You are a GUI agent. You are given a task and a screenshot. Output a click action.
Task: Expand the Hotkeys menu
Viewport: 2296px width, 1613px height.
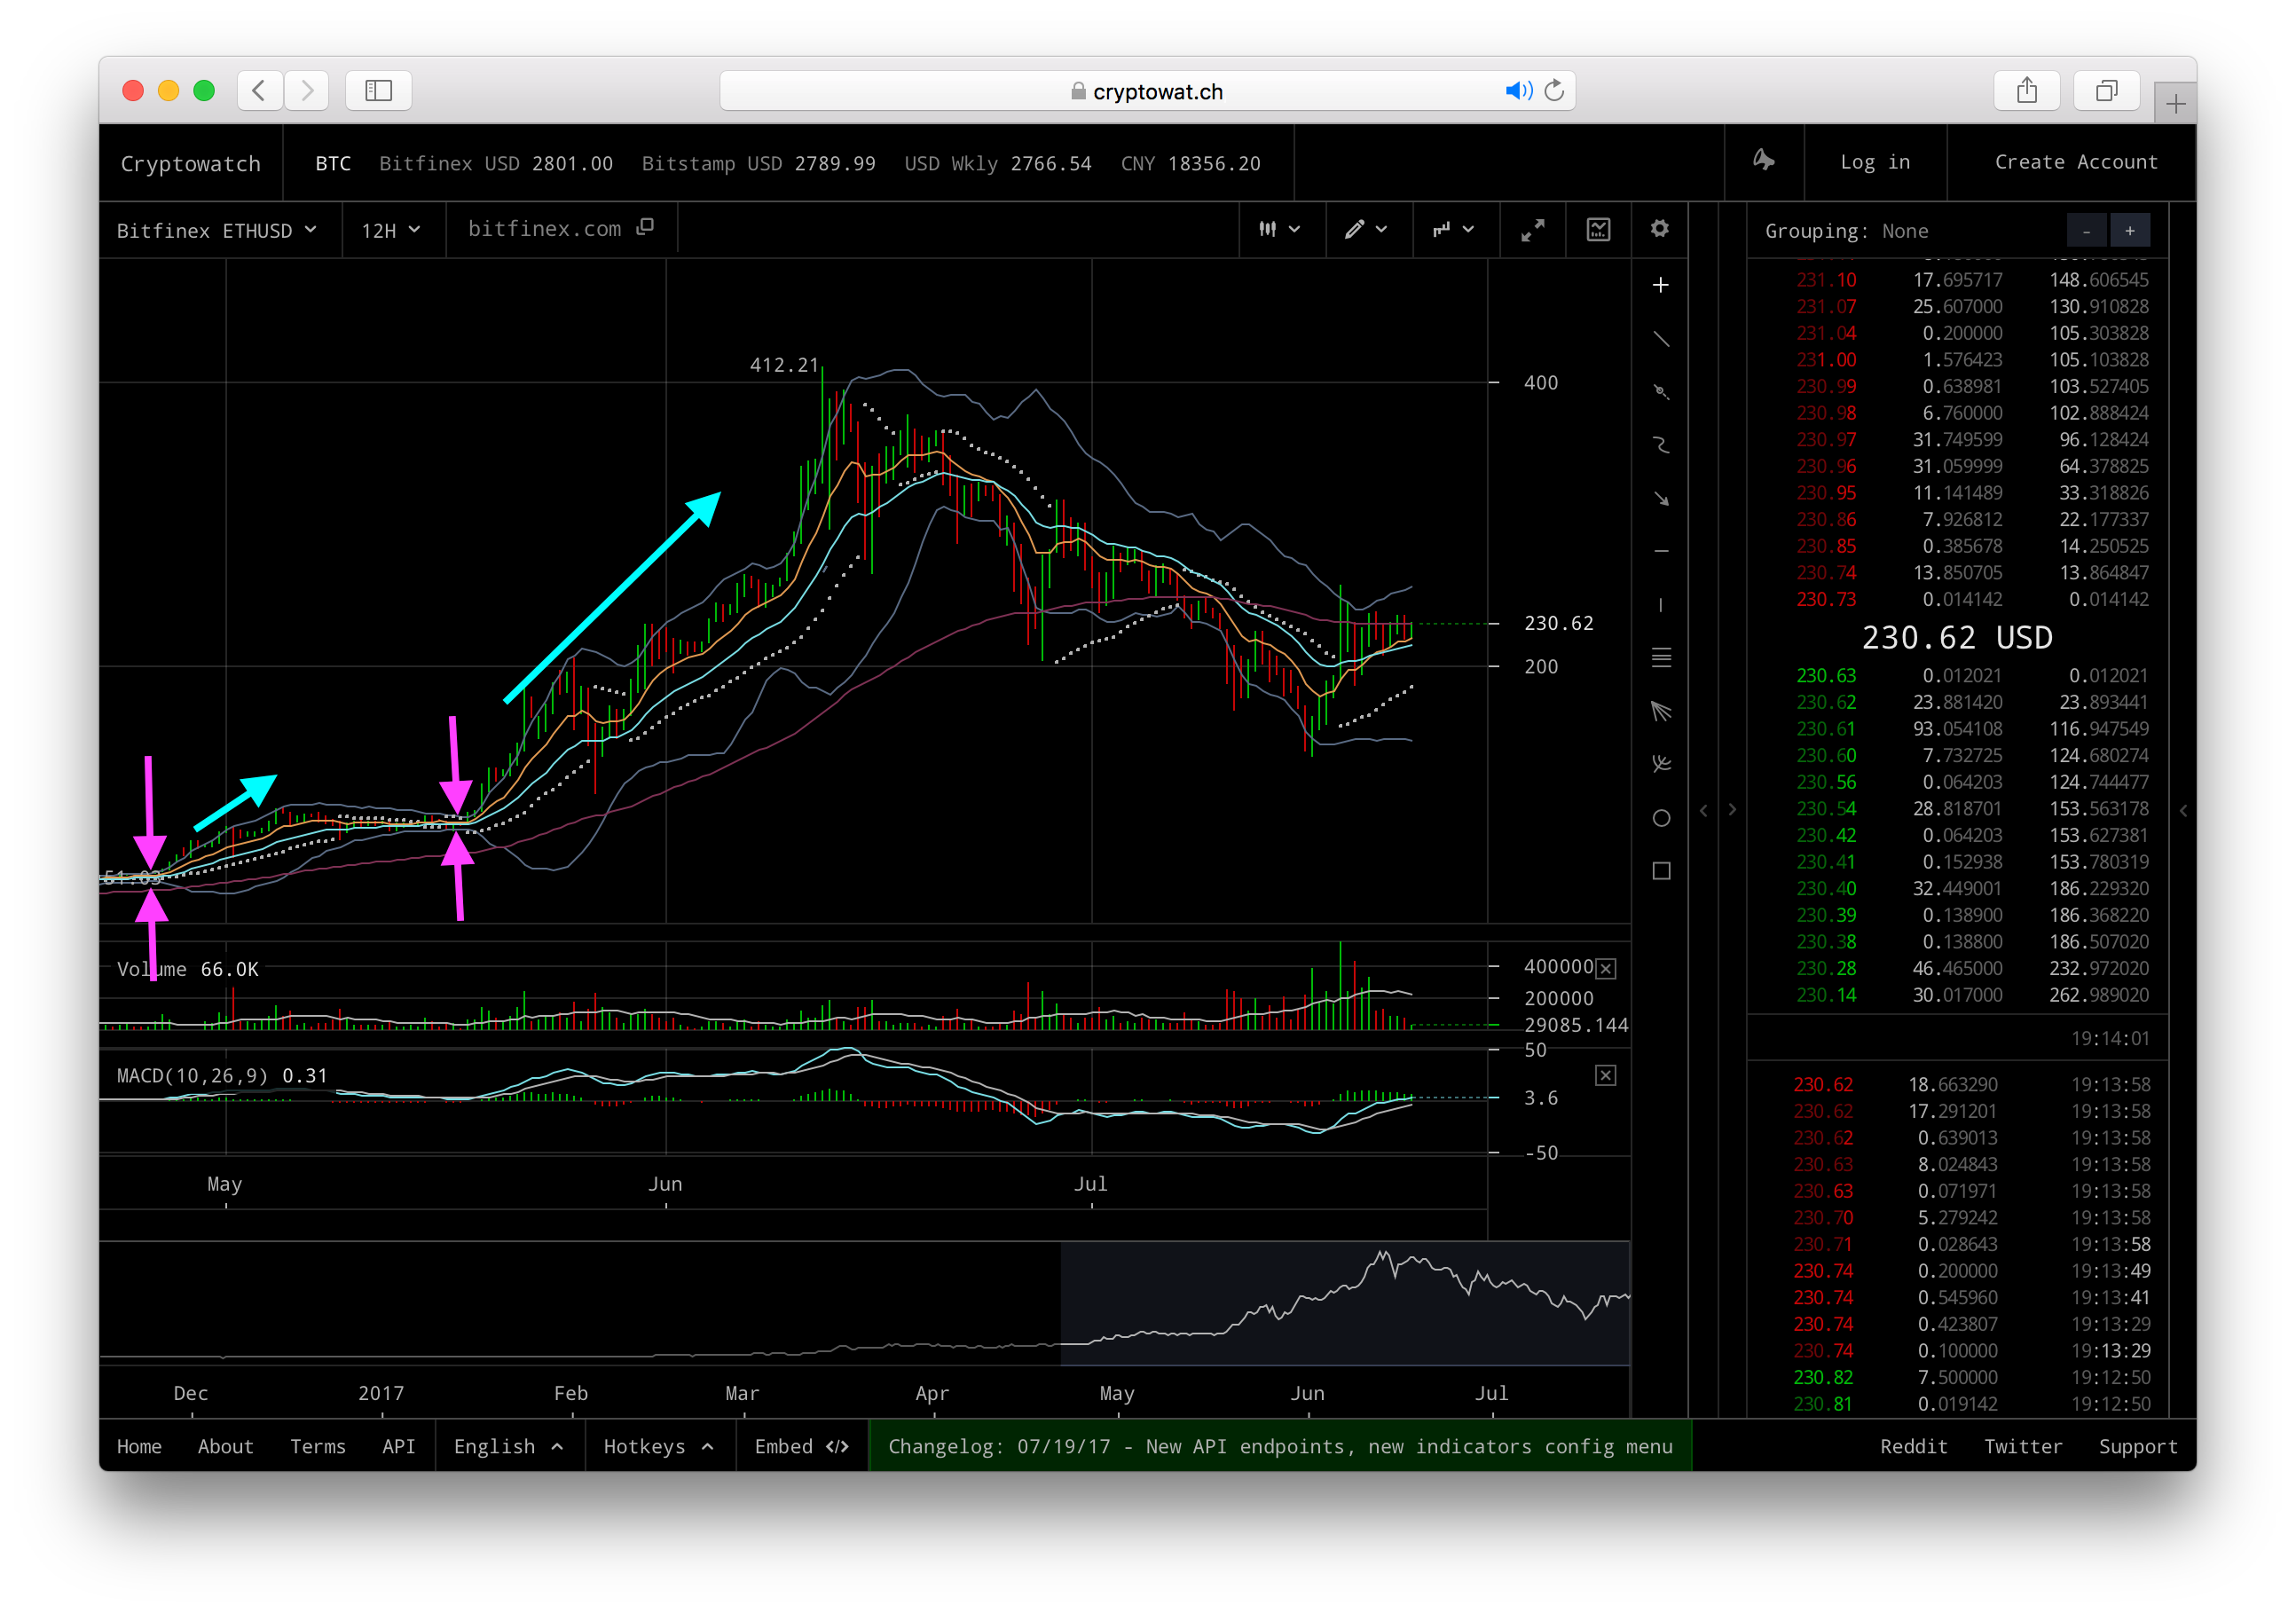click(x=659, y=1447)
